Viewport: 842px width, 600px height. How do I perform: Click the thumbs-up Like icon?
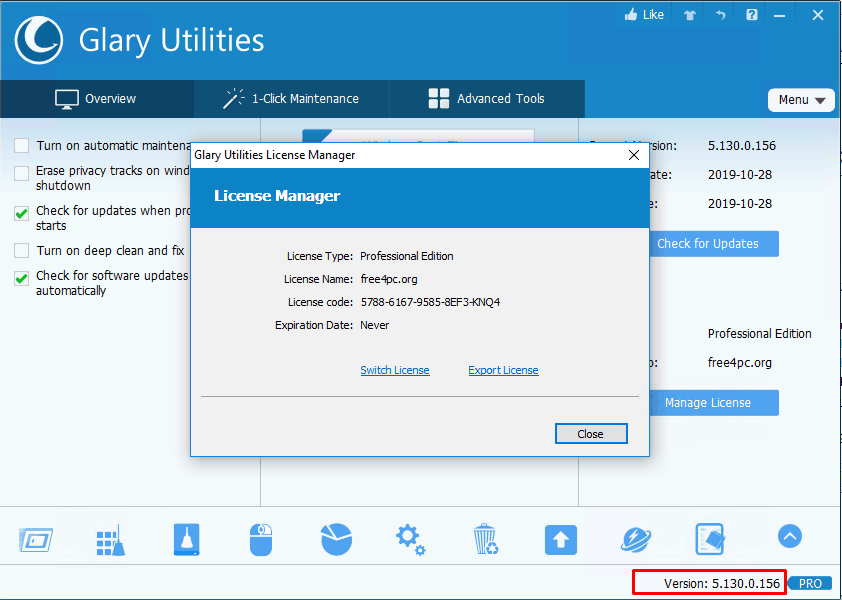[631, 15]
